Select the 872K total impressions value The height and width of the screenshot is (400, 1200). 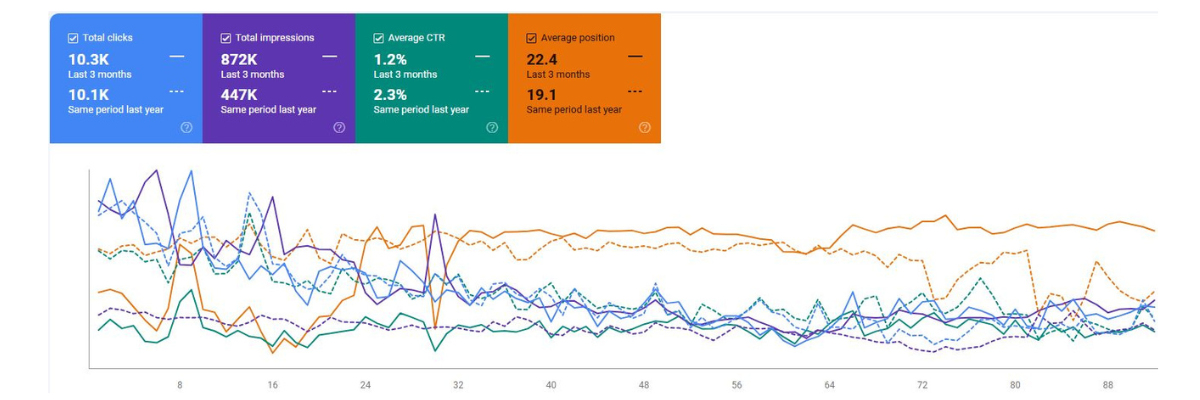point(239,59)
